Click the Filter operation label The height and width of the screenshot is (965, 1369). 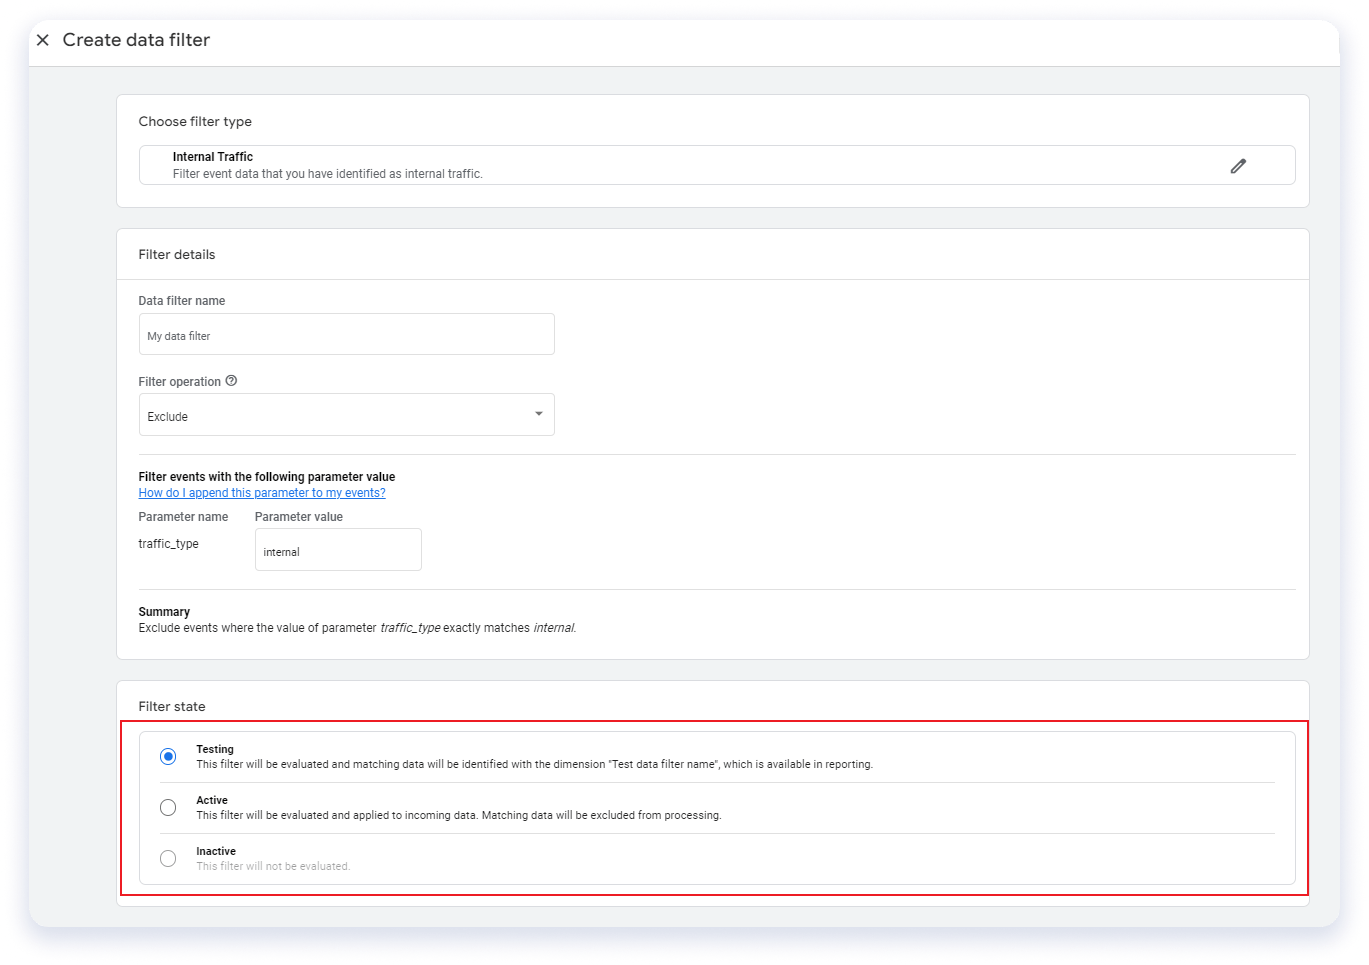180,382
